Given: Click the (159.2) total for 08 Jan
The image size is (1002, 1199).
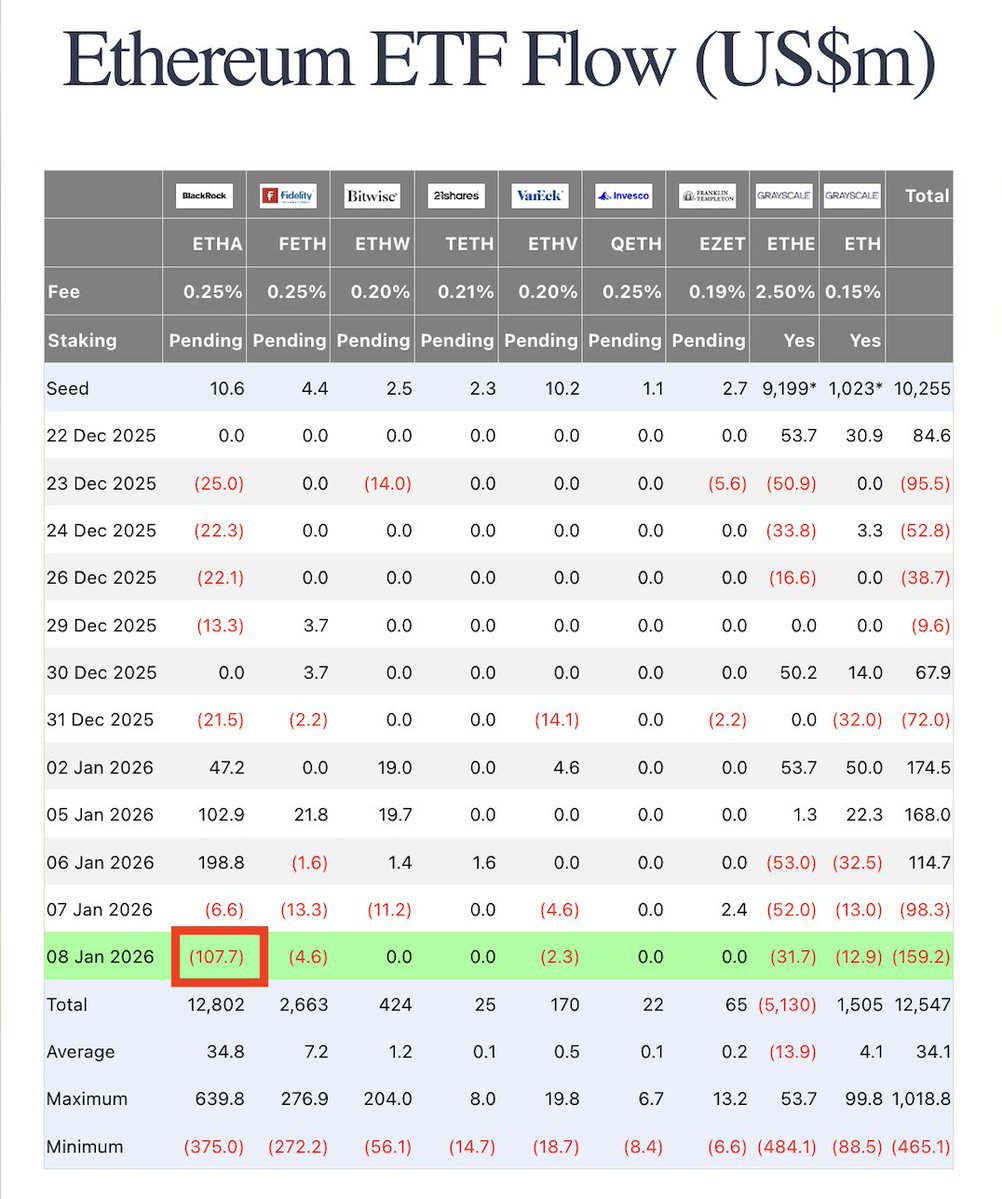Looking at the screenshot, I should (922, 957).
